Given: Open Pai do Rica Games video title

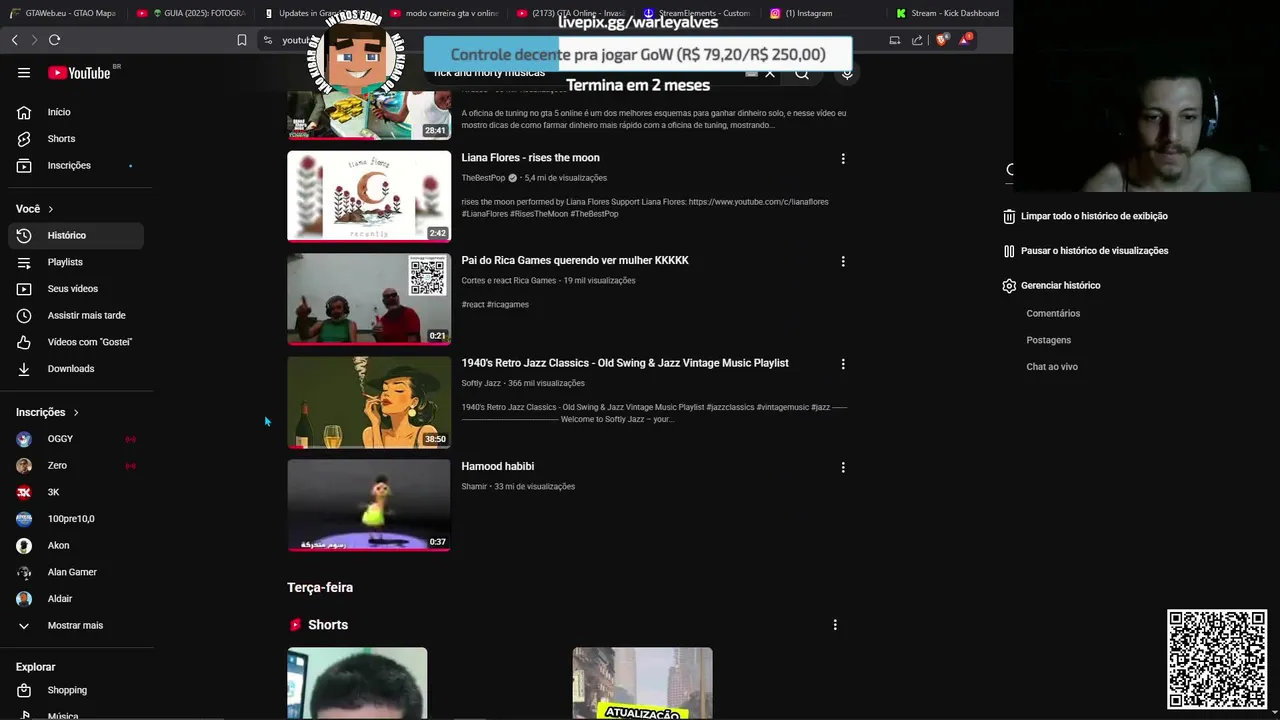Looking at the screenshot, I should tap(575, 261).
